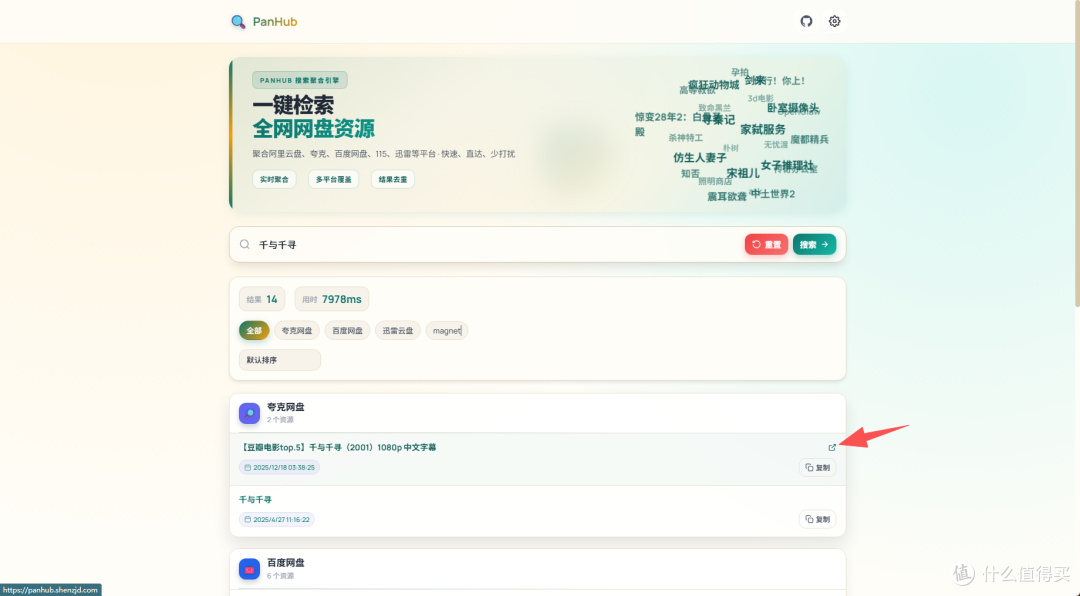
Task: Copy link for the 豆瓣电影top.5 千与千寻 result
Action: (x=818, y=467)
